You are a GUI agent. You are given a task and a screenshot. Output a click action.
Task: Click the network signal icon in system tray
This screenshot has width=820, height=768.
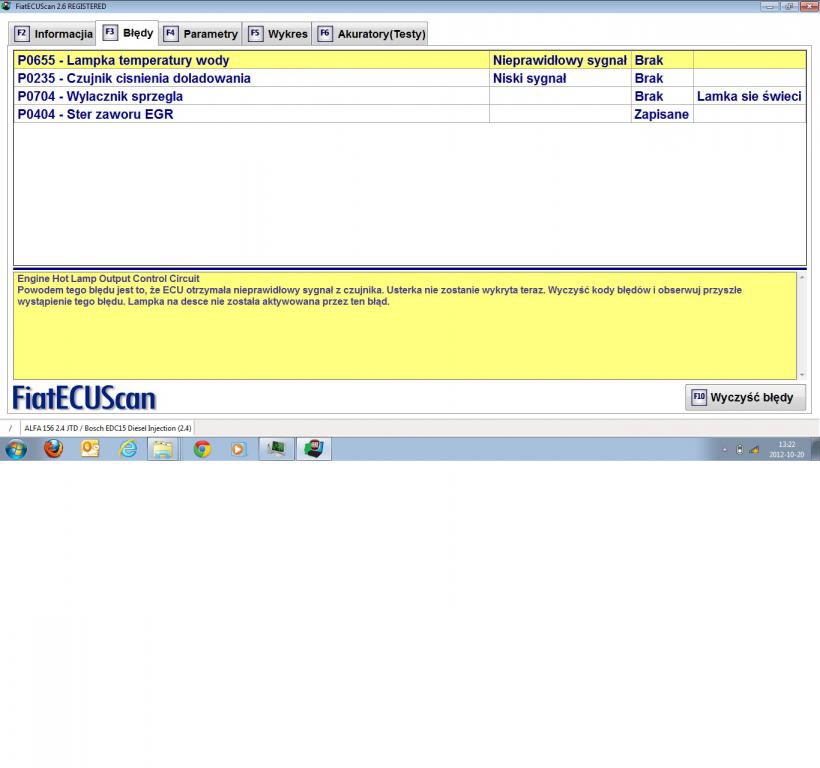point(754,450)
